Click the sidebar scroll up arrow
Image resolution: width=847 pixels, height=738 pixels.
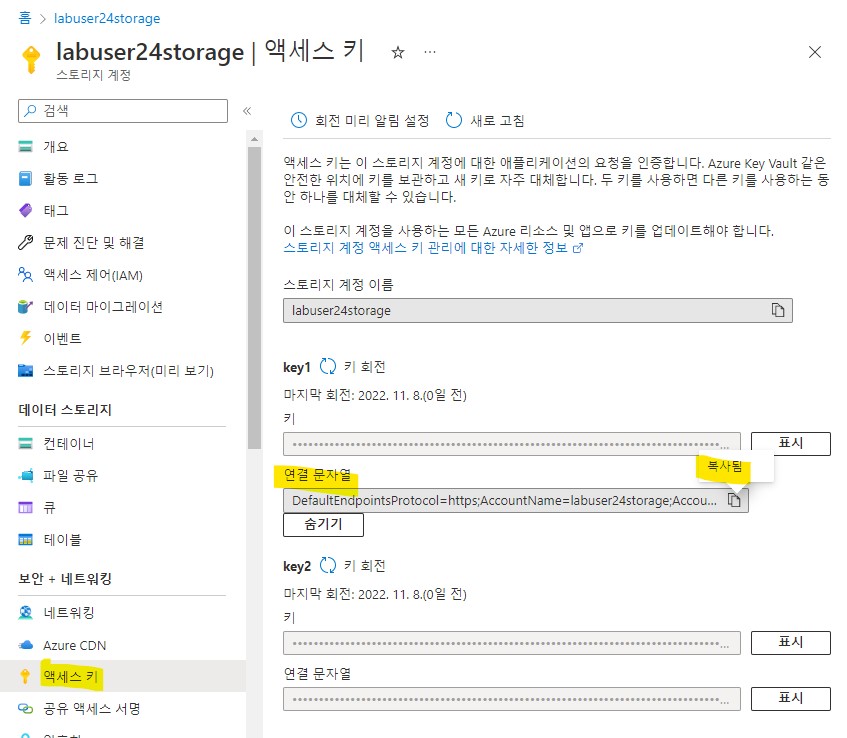pyautogui.click(x=254, y=139)
